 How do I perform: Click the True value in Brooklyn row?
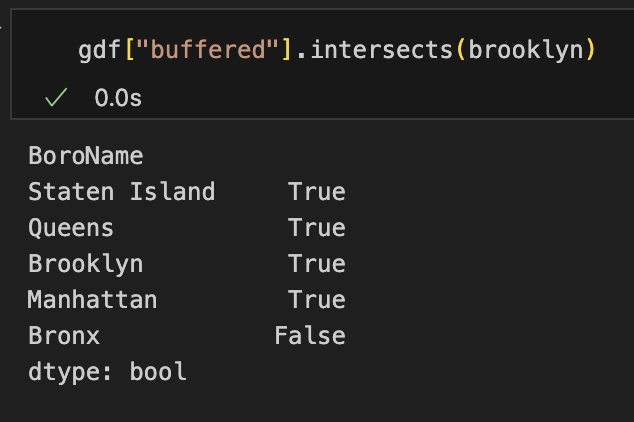click(316, 264)
